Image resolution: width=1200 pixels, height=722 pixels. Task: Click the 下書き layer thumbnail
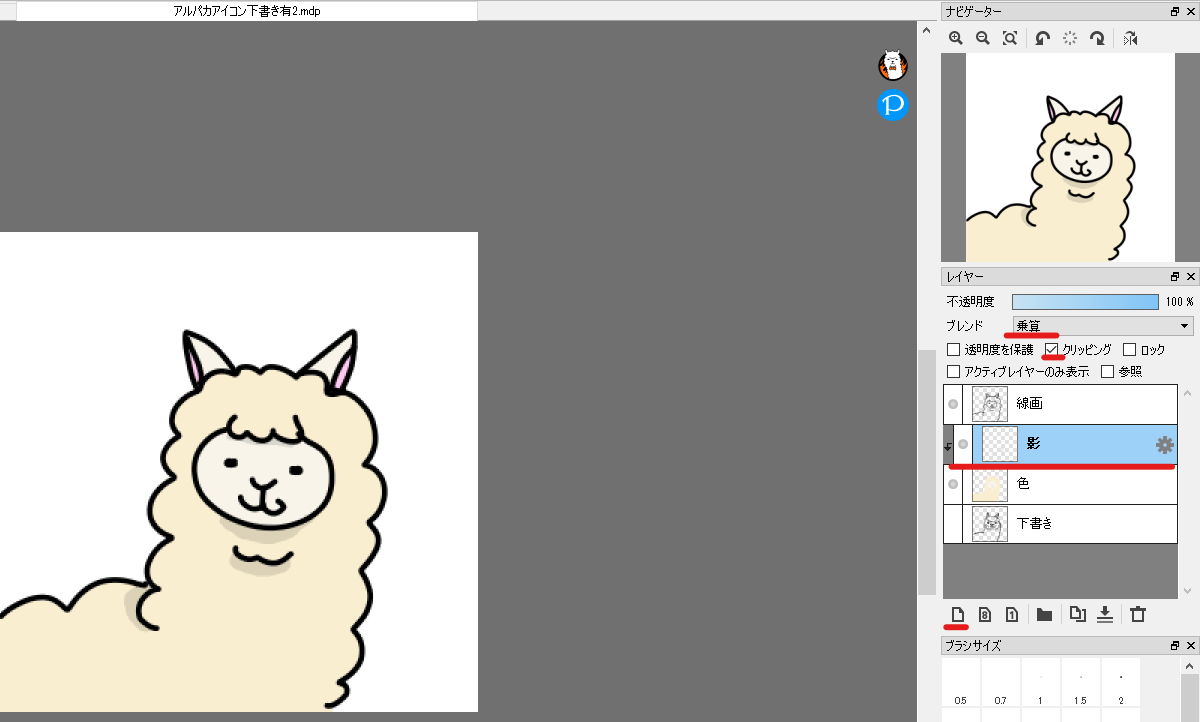point(990,524)
